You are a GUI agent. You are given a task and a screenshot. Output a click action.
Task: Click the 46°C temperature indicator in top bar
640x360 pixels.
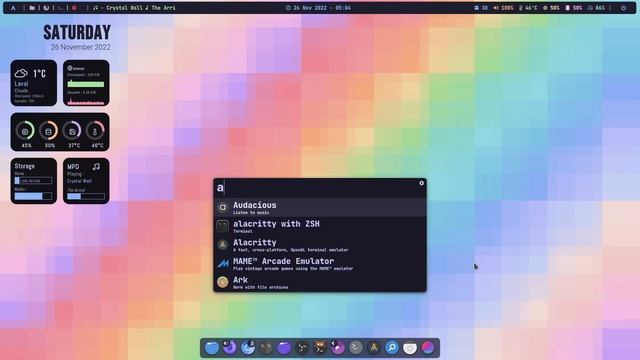[x=528, y=8]
